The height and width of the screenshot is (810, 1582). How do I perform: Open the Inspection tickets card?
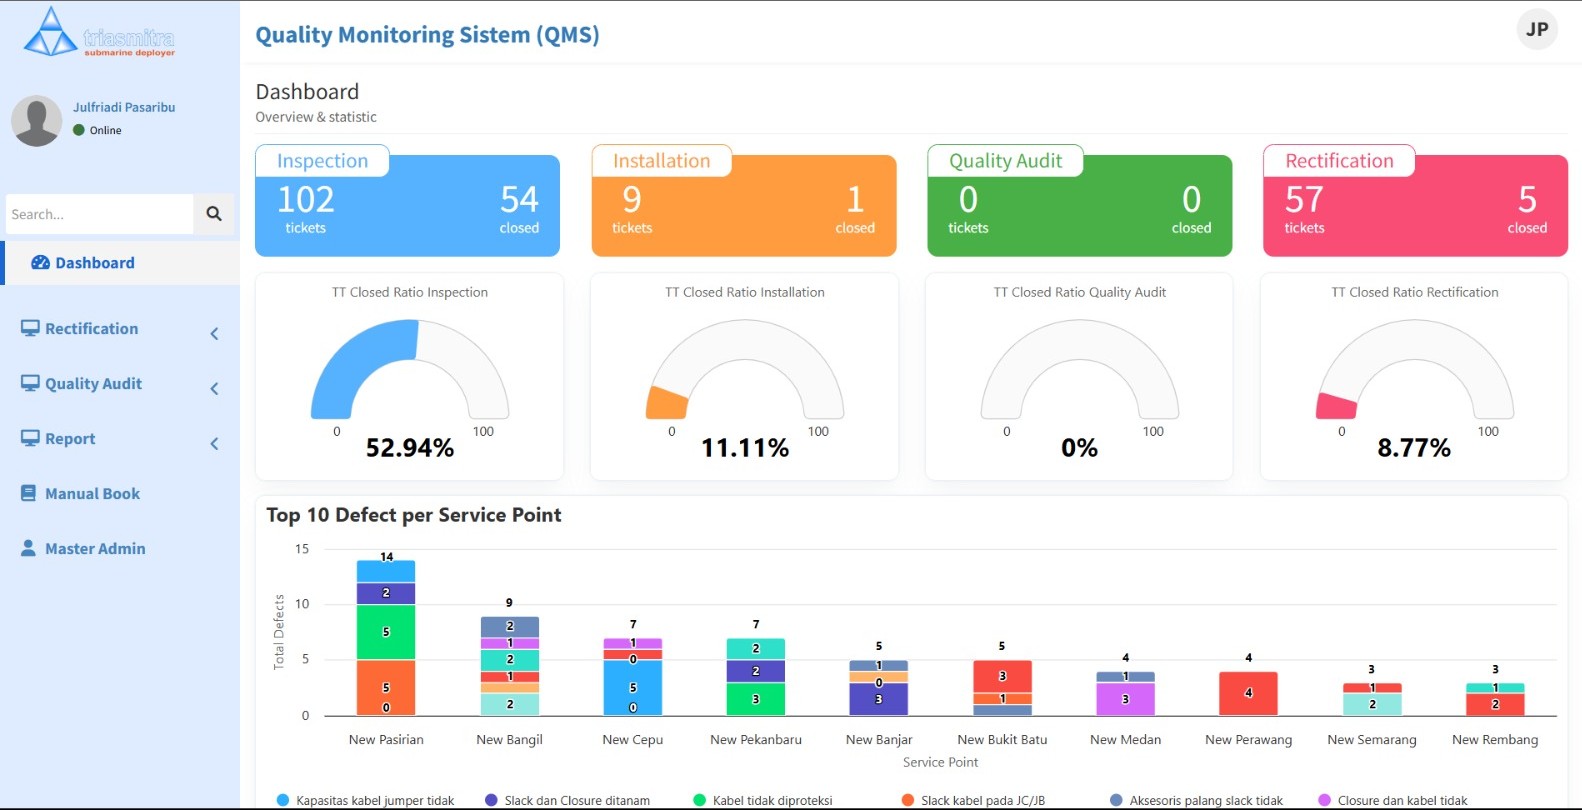click(407, 206)
